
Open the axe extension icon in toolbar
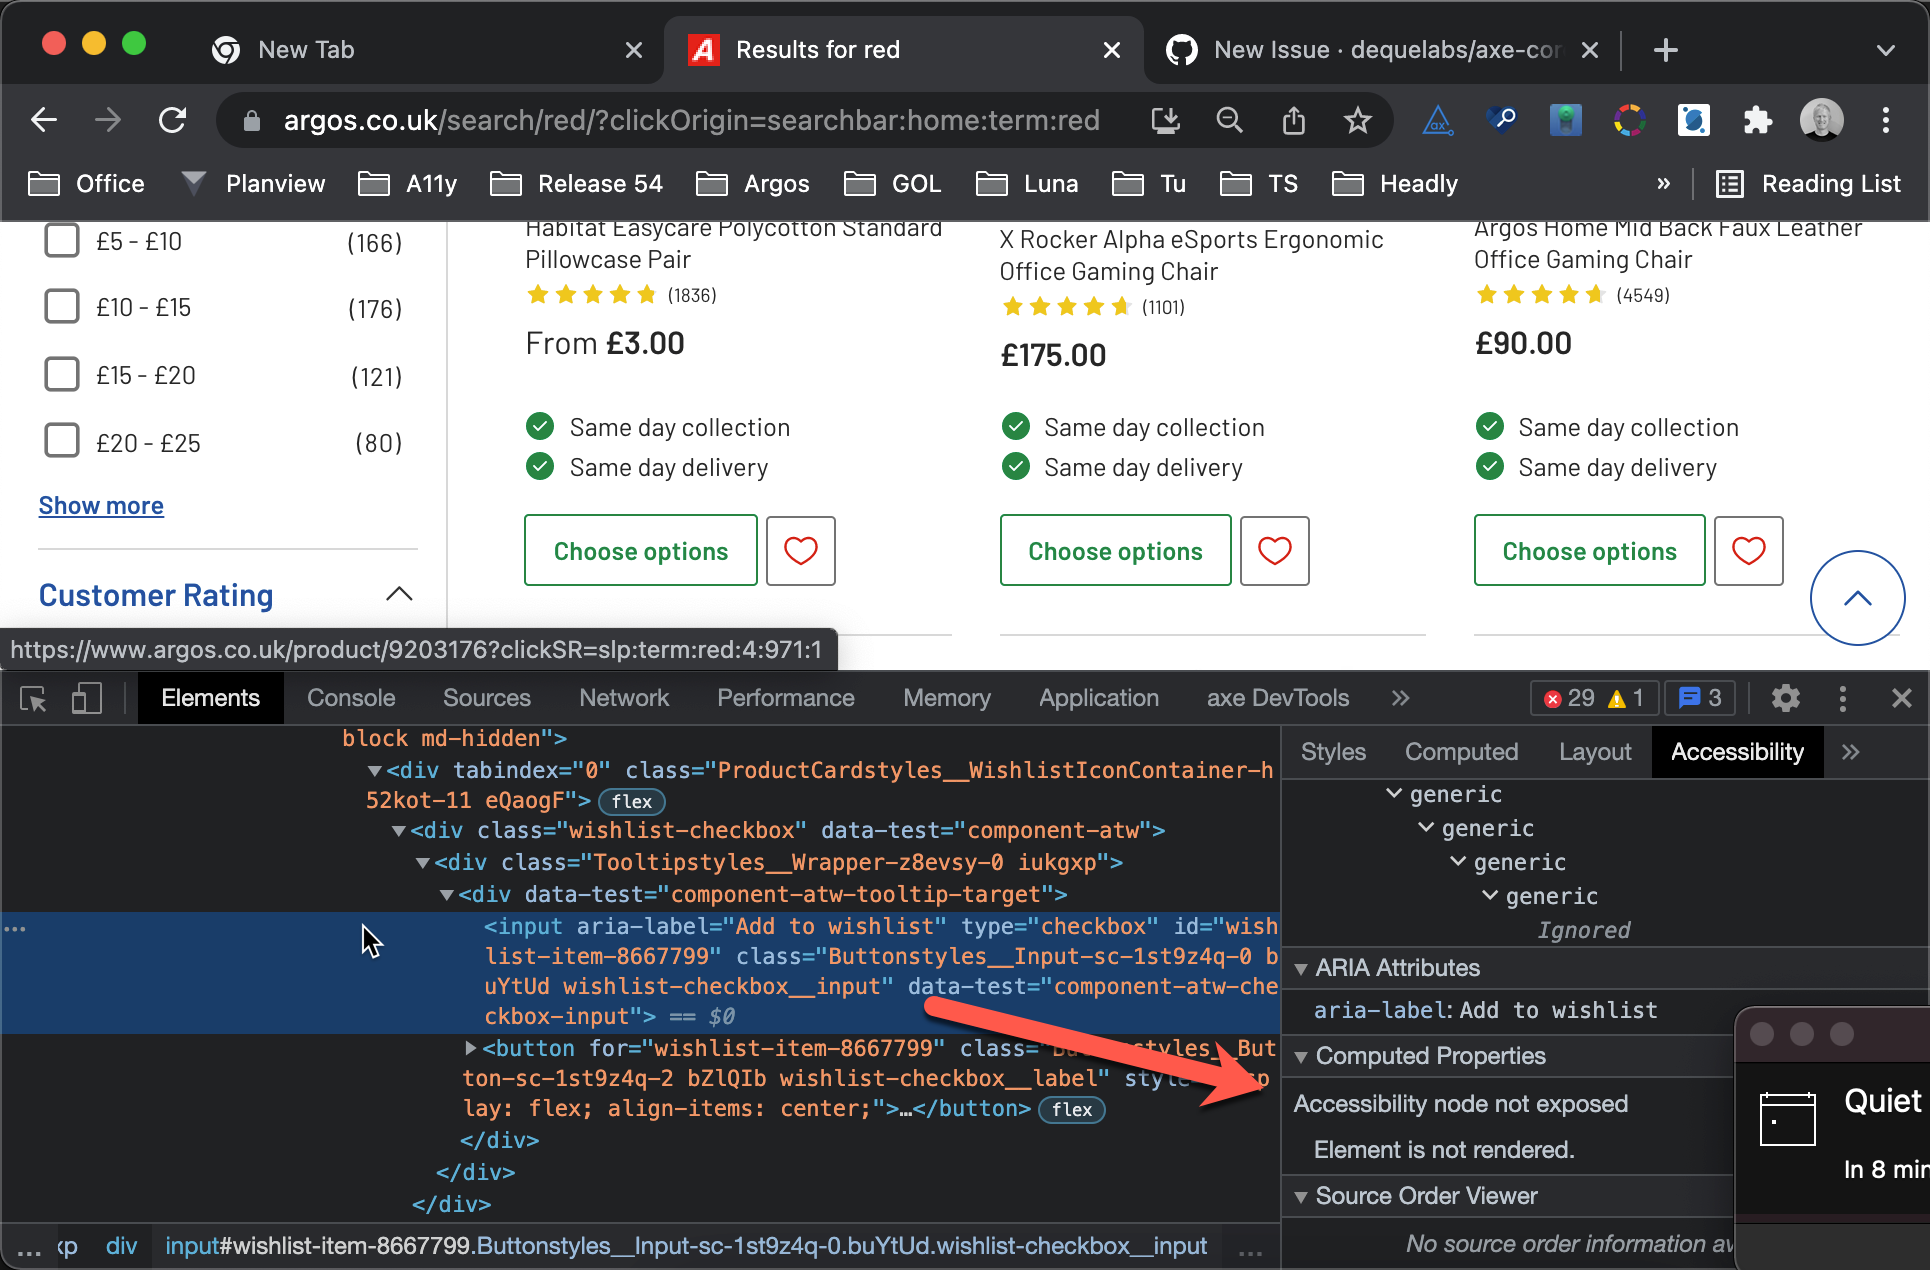click(1438, 120)
